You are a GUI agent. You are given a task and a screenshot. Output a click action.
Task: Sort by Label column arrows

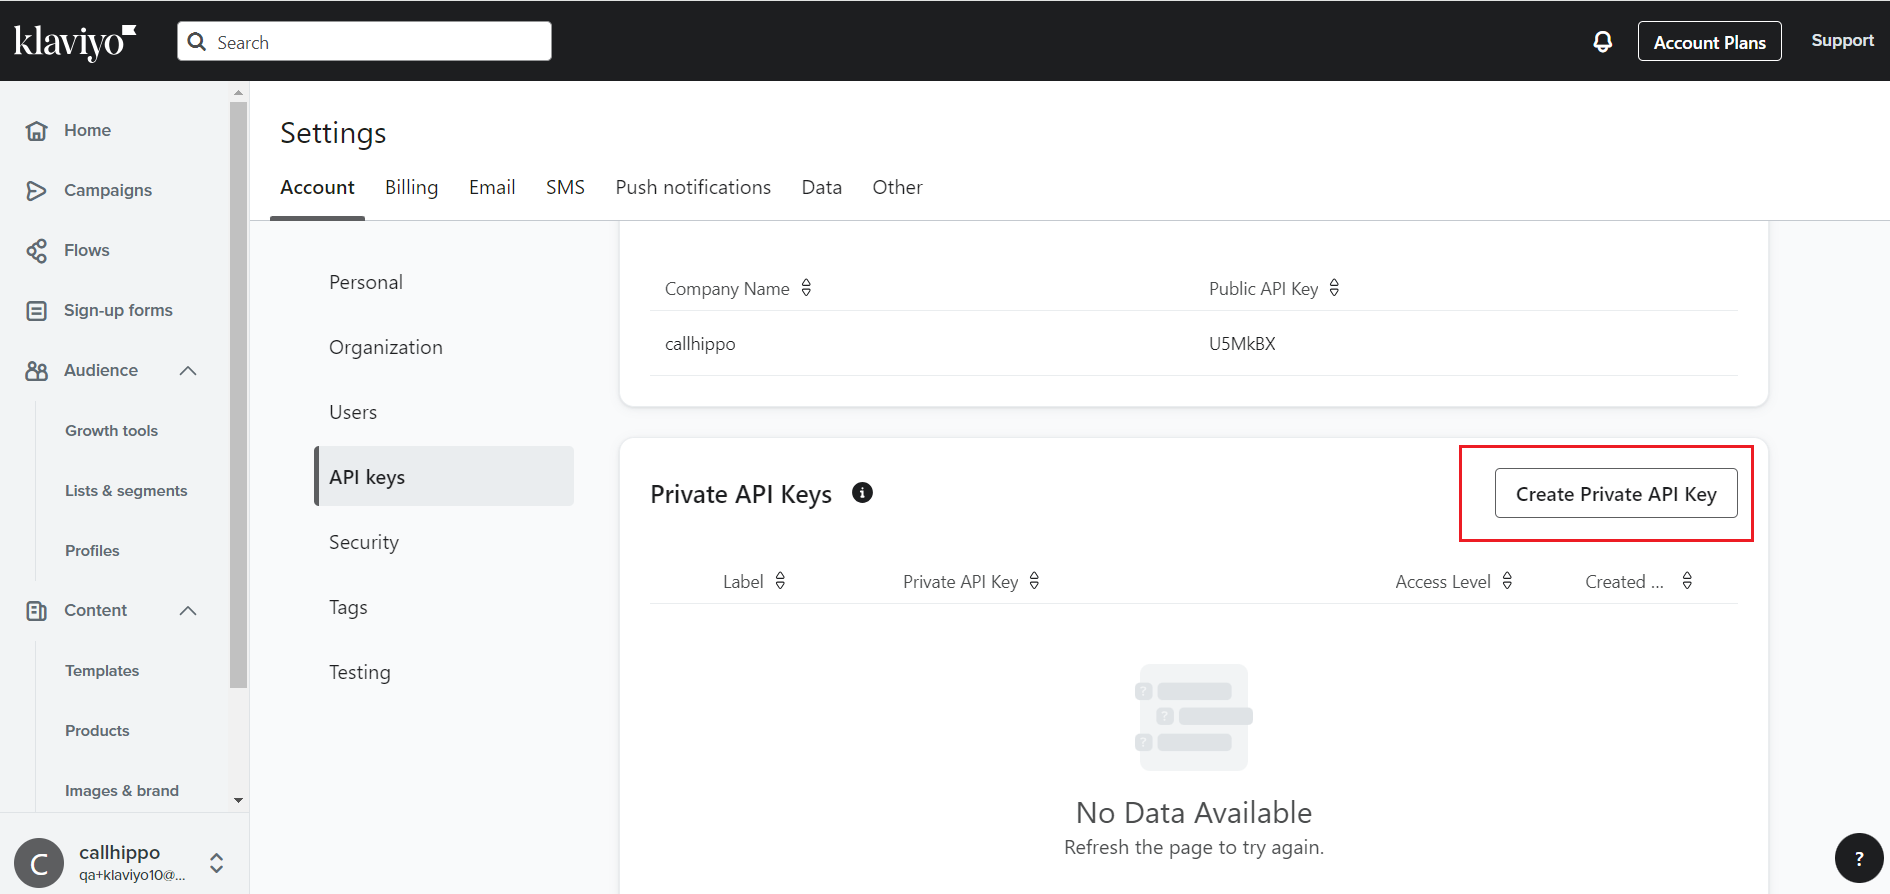coord(780,581)
